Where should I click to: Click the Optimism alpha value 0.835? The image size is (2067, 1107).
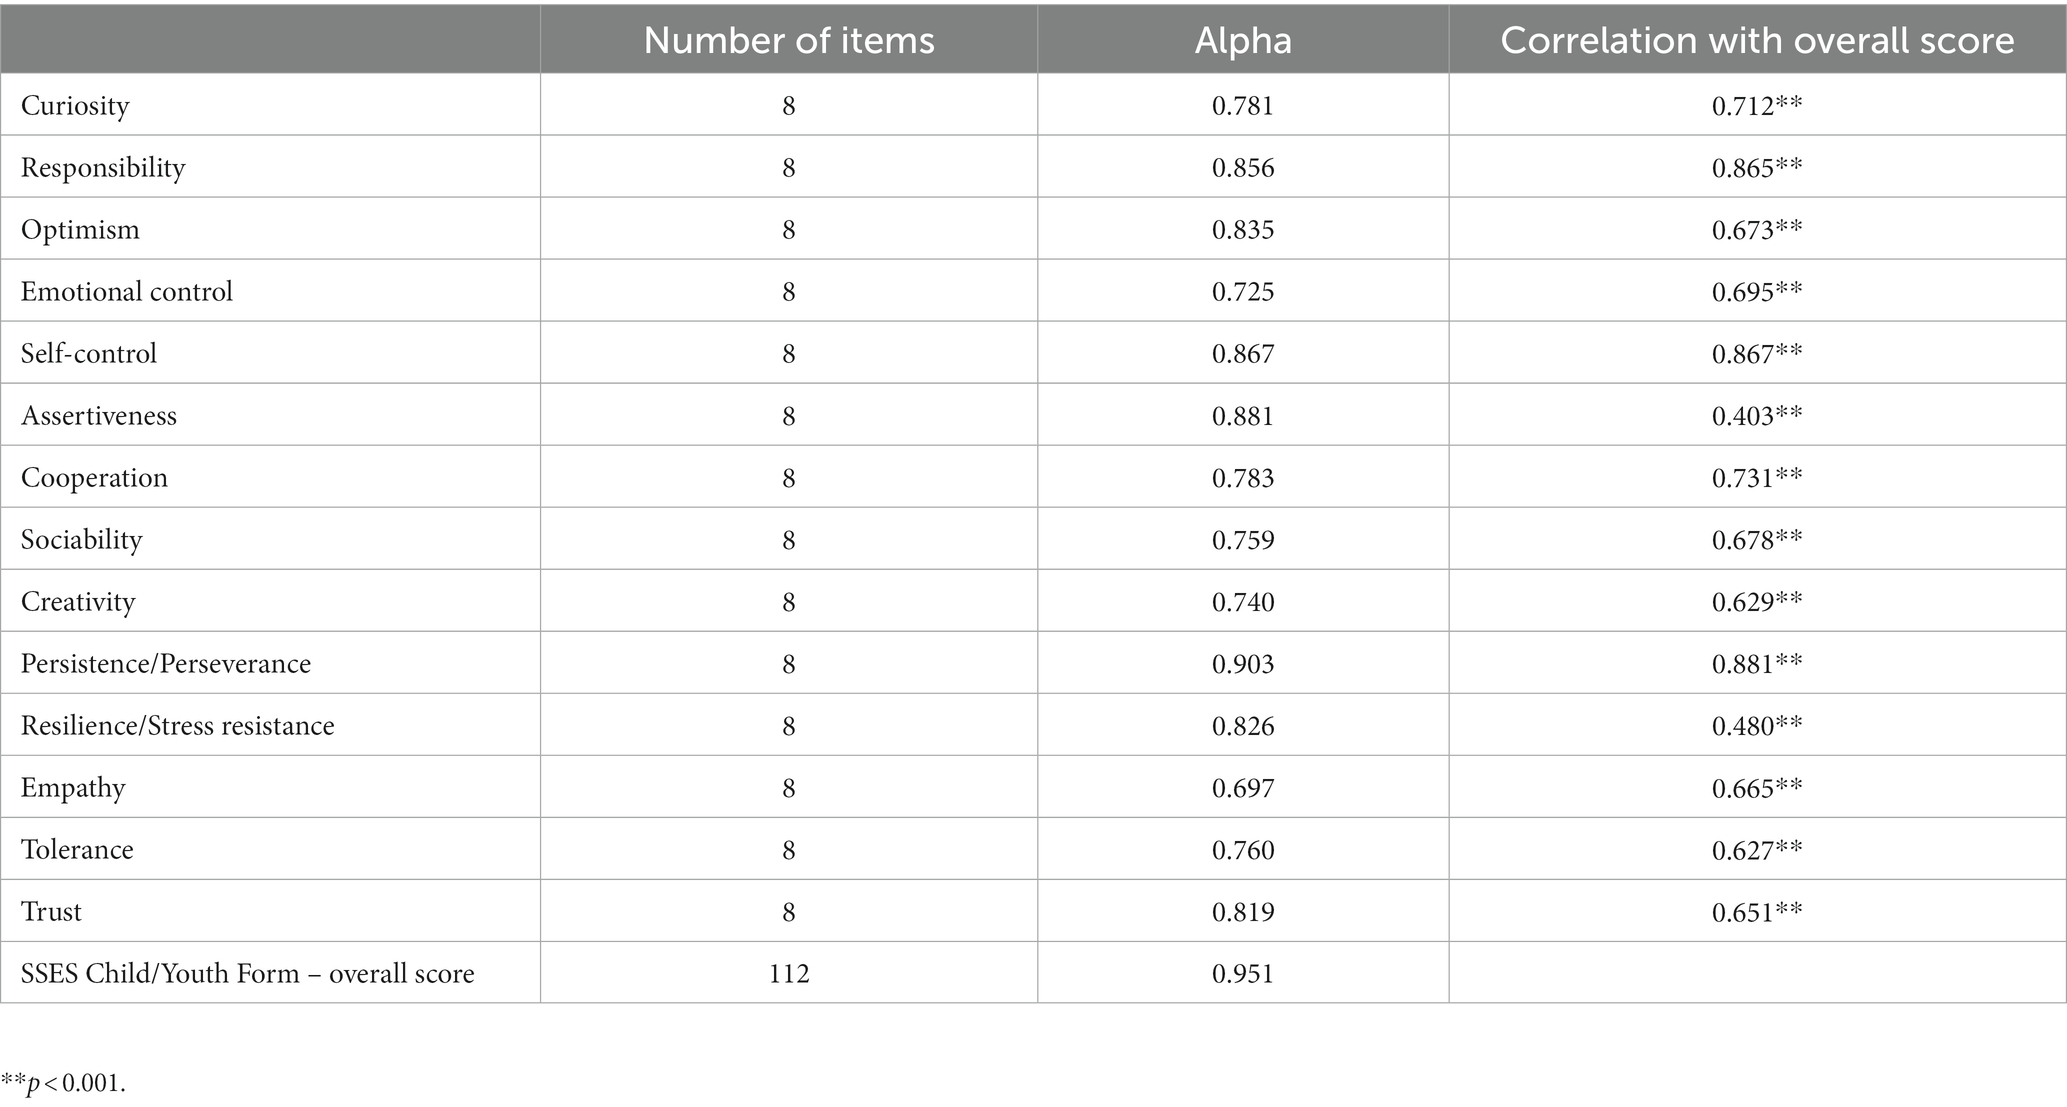1243,230
